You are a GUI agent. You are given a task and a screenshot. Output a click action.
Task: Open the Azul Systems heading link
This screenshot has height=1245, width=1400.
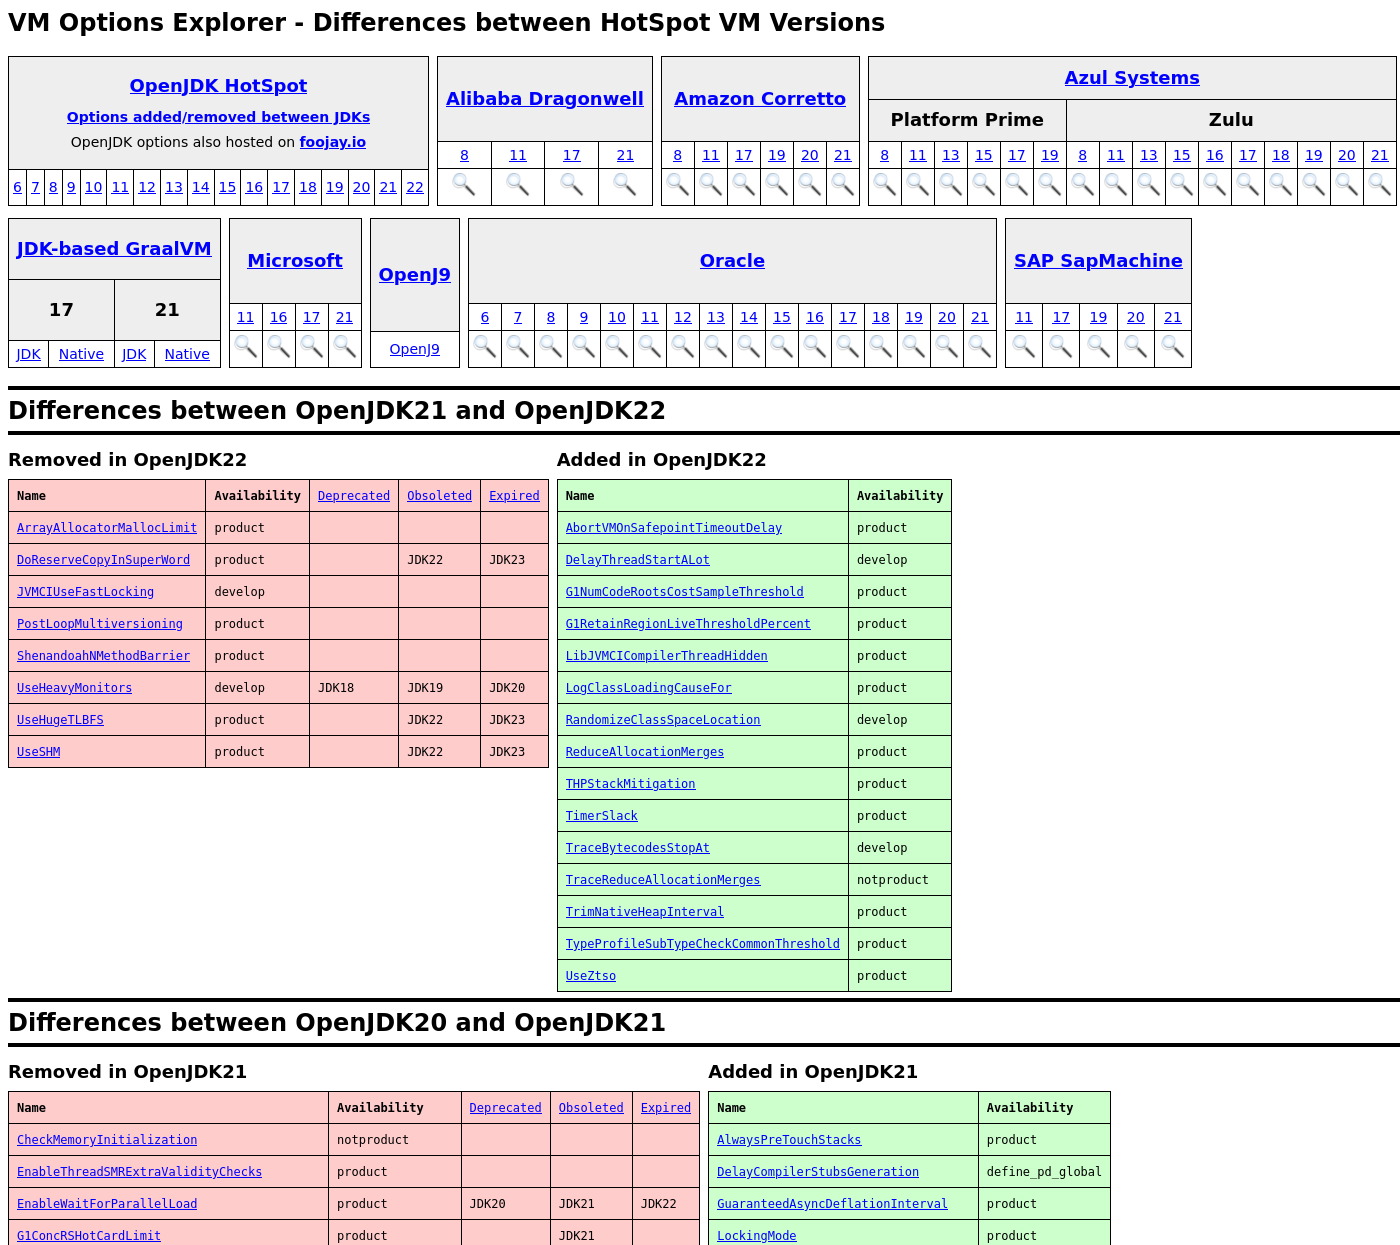coord(1132,78)
